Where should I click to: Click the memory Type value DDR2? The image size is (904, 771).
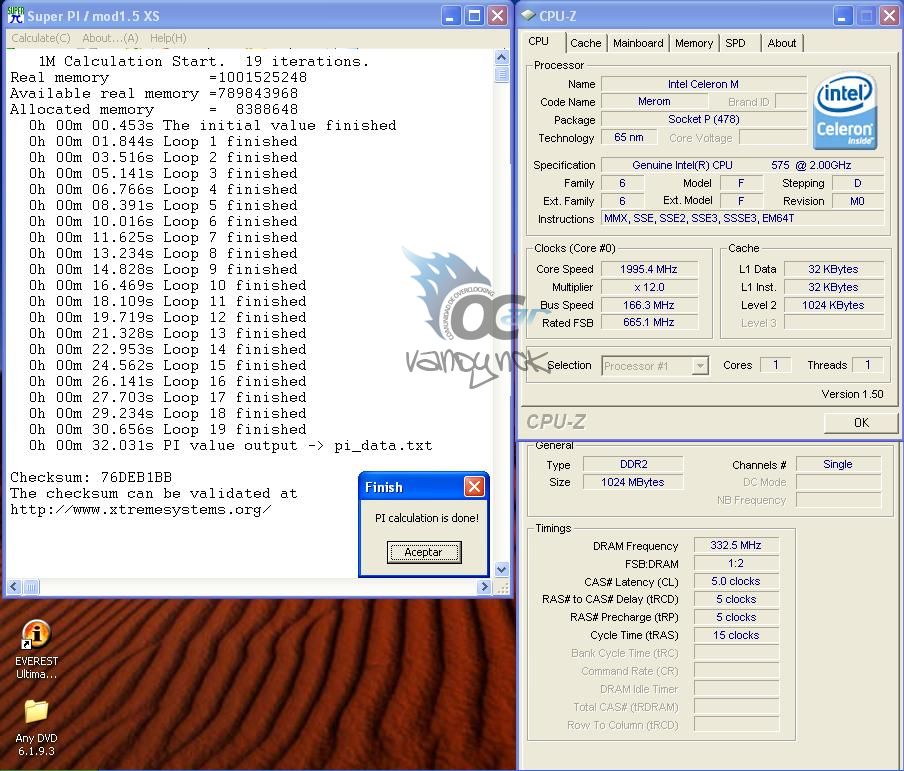click(633, 464)
